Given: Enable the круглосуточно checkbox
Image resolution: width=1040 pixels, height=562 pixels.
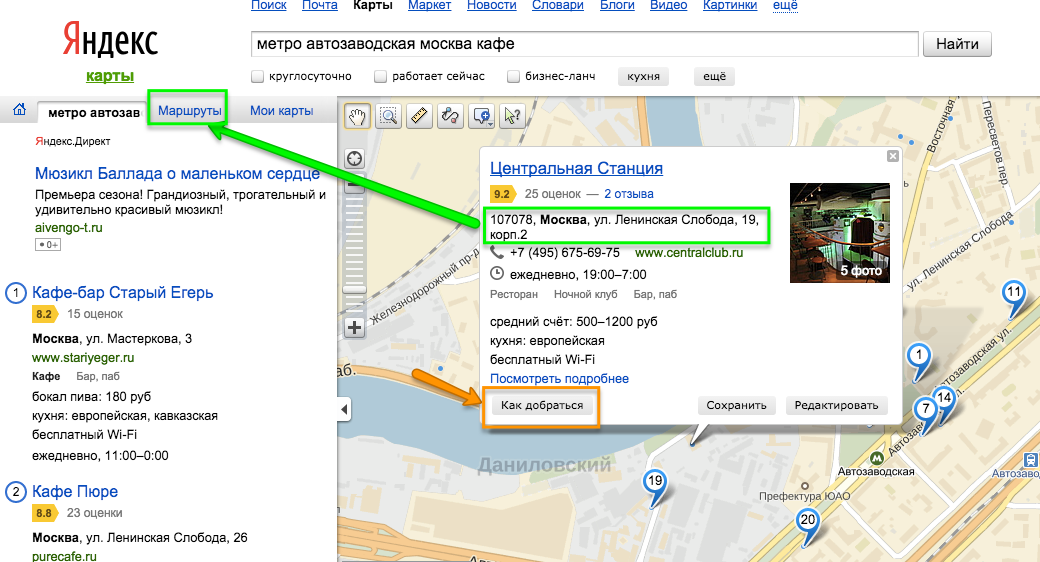Looking at the screenshot, I should [258, 76].
